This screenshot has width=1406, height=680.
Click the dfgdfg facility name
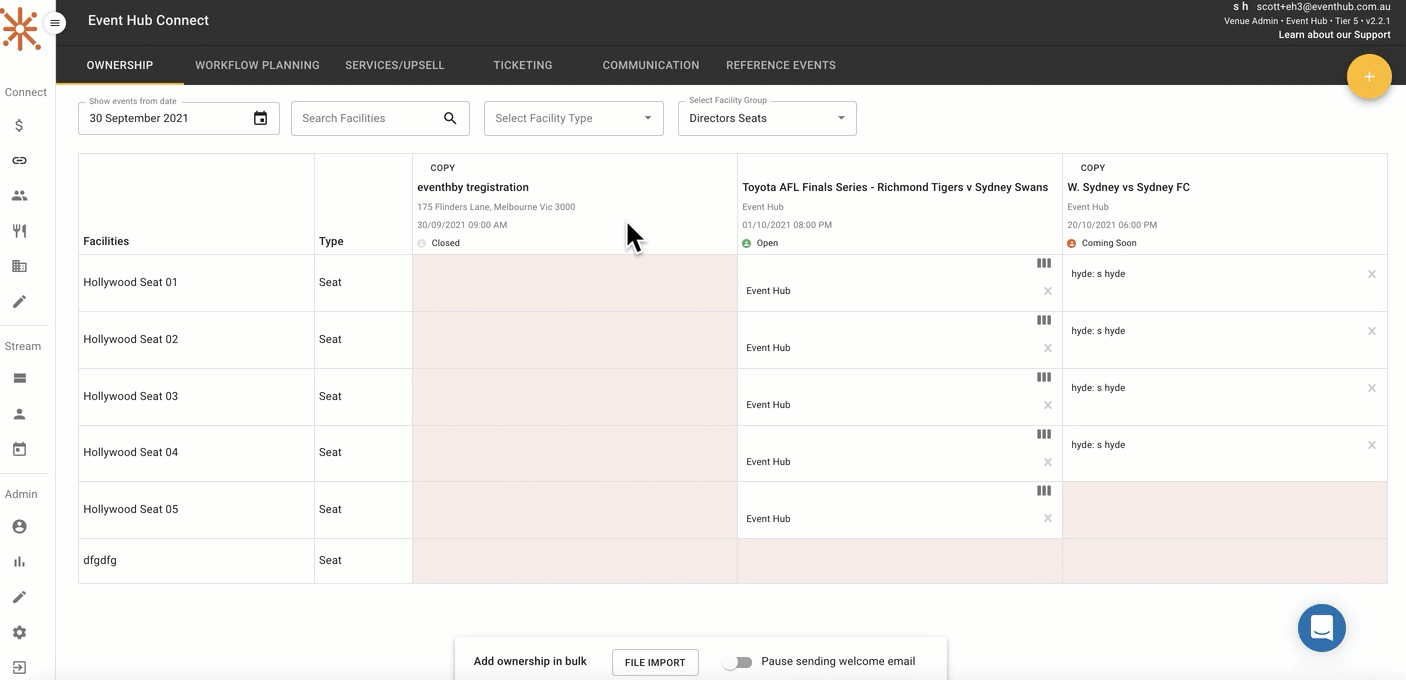coord(100,561)
